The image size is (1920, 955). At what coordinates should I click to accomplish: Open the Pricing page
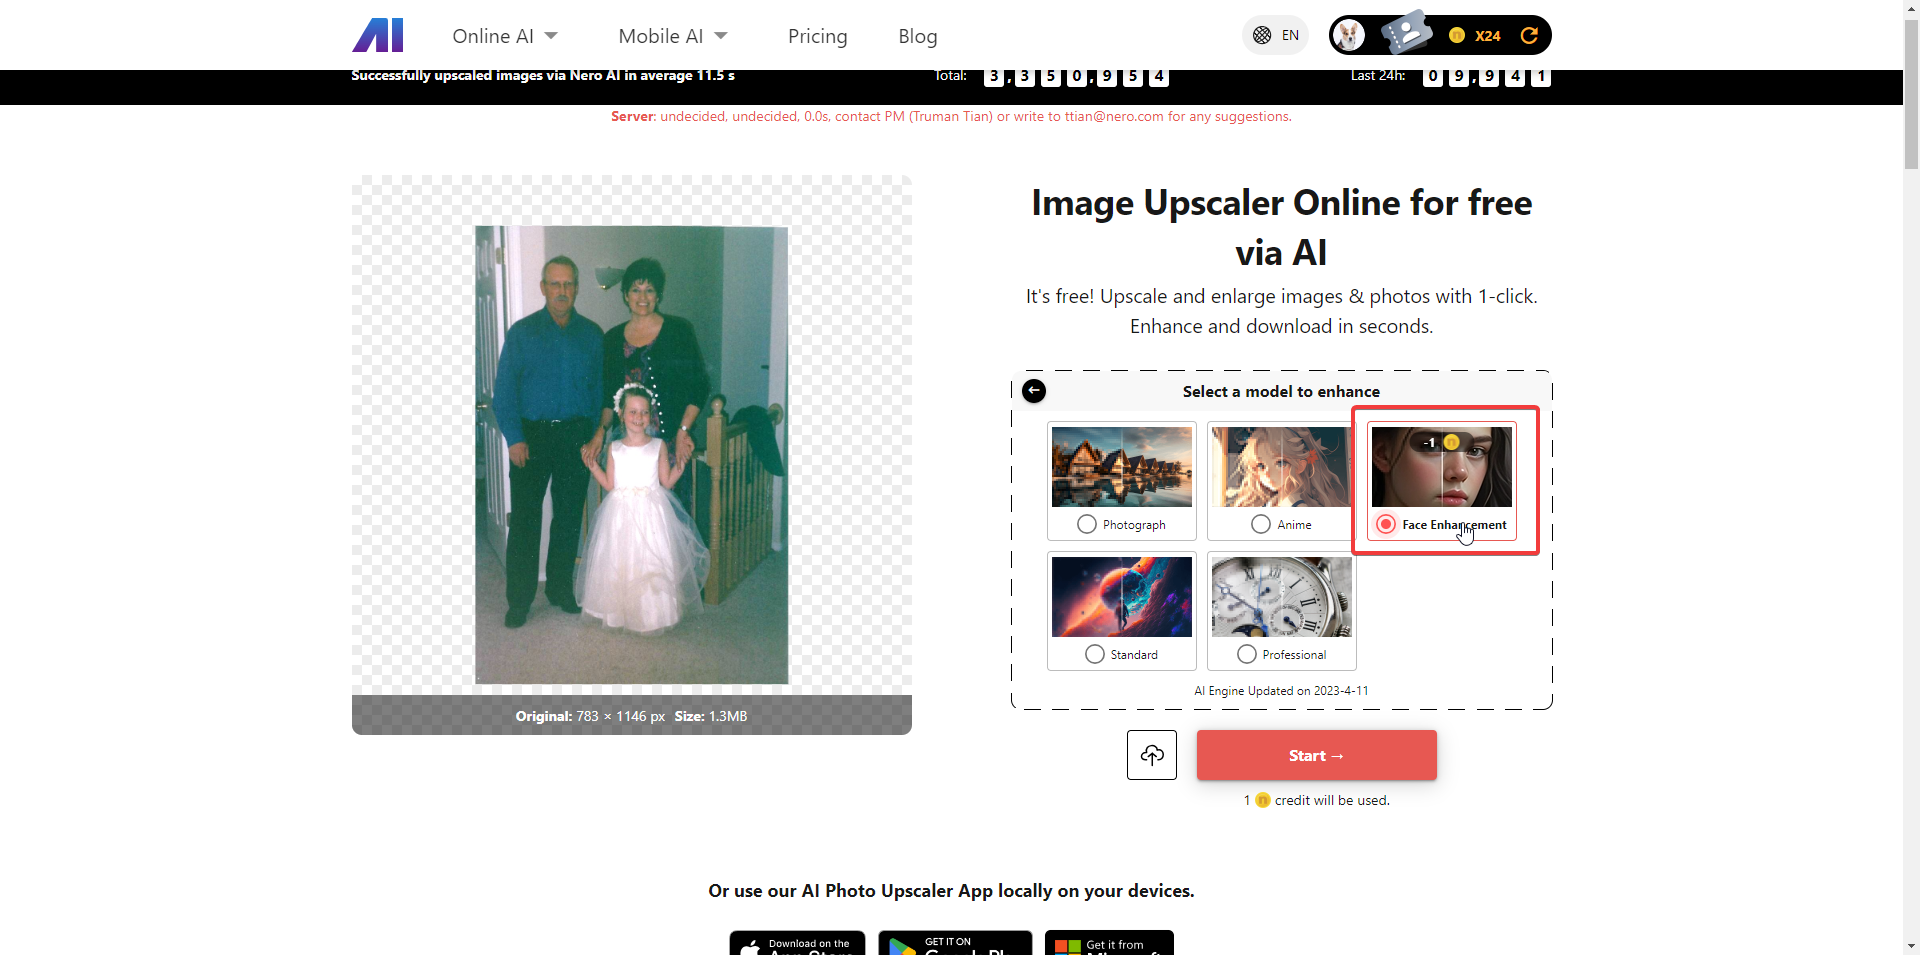tap(817, 36)
